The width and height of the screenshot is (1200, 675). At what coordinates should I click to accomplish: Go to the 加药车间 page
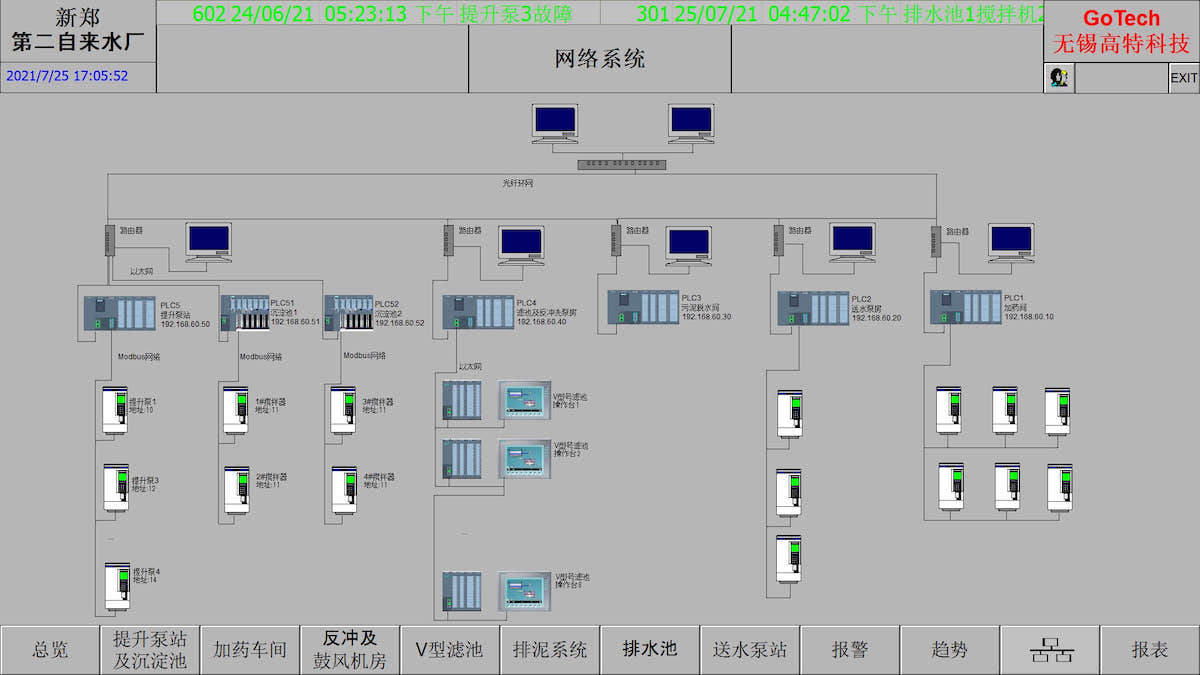click(x=250, y=650)
